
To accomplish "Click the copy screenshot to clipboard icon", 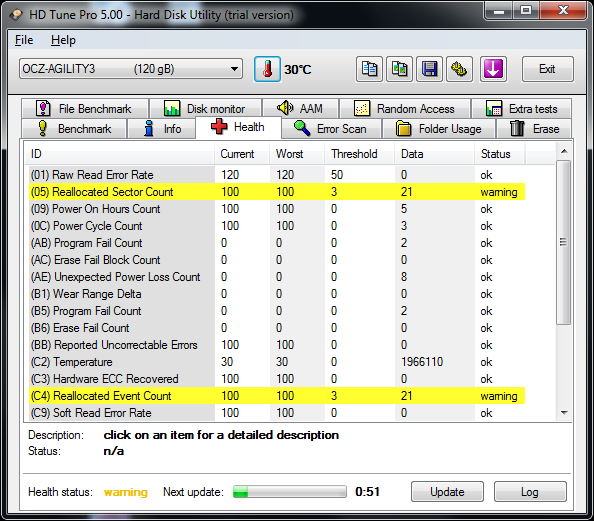I will pos(399,69).
